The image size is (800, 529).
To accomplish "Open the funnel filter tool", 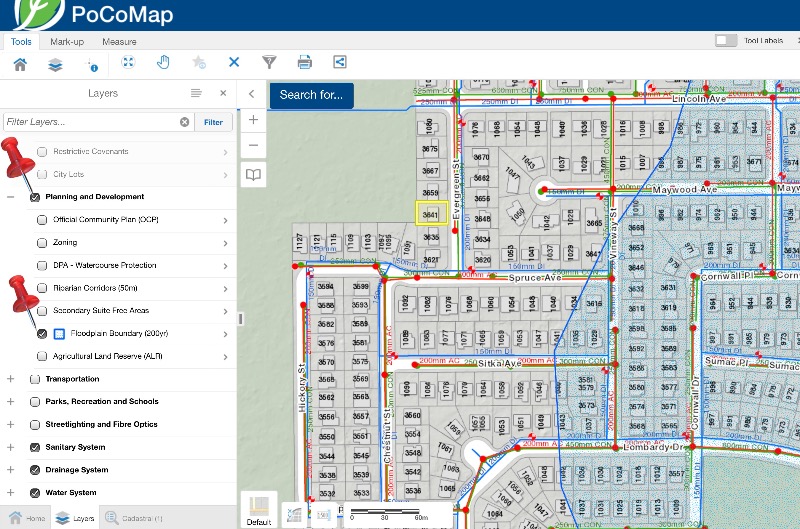I will click(x=269, y=62).
